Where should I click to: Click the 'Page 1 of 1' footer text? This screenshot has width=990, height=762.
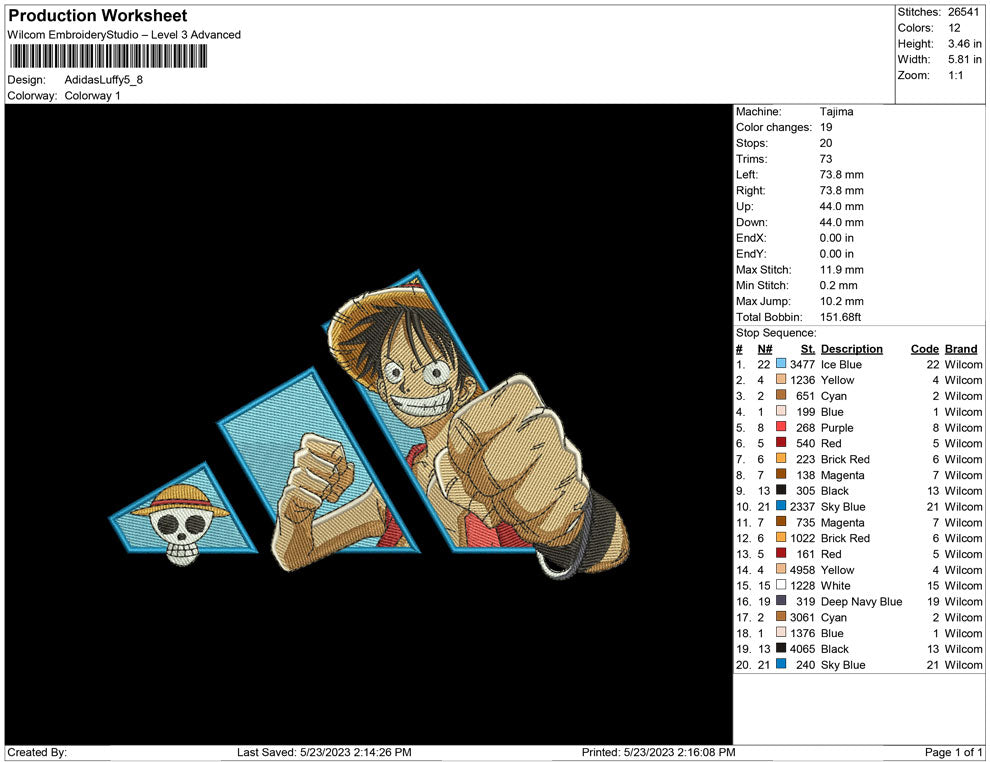click(x=953, y=752)
